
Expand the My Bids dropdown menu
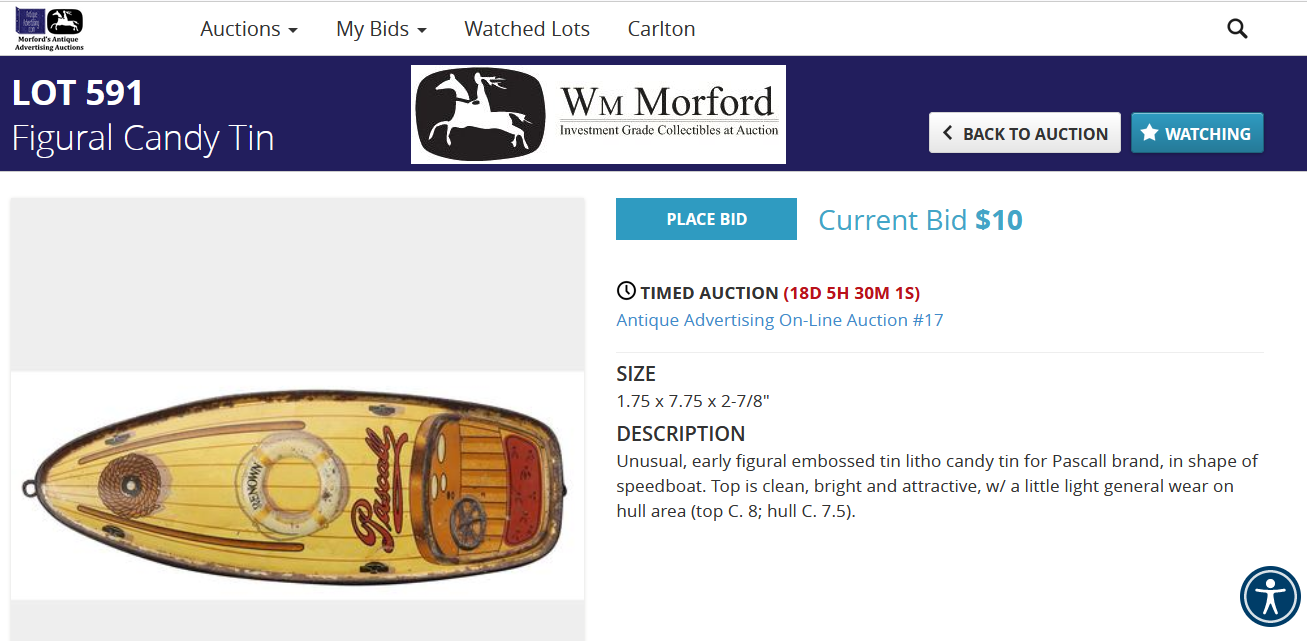coord(381,29)
